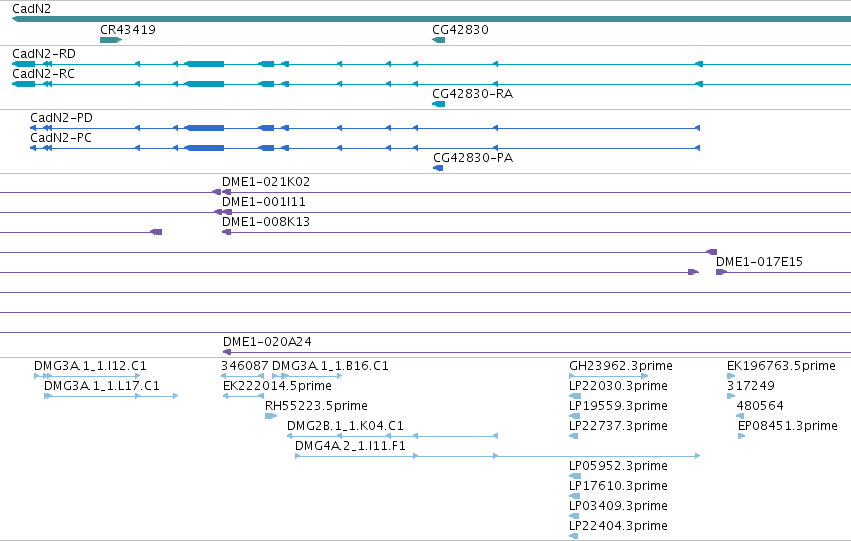This screenshot has height=541, width=851.
Task: Select the RH55223.5prime EST label
Action: [x=316, y=405]
